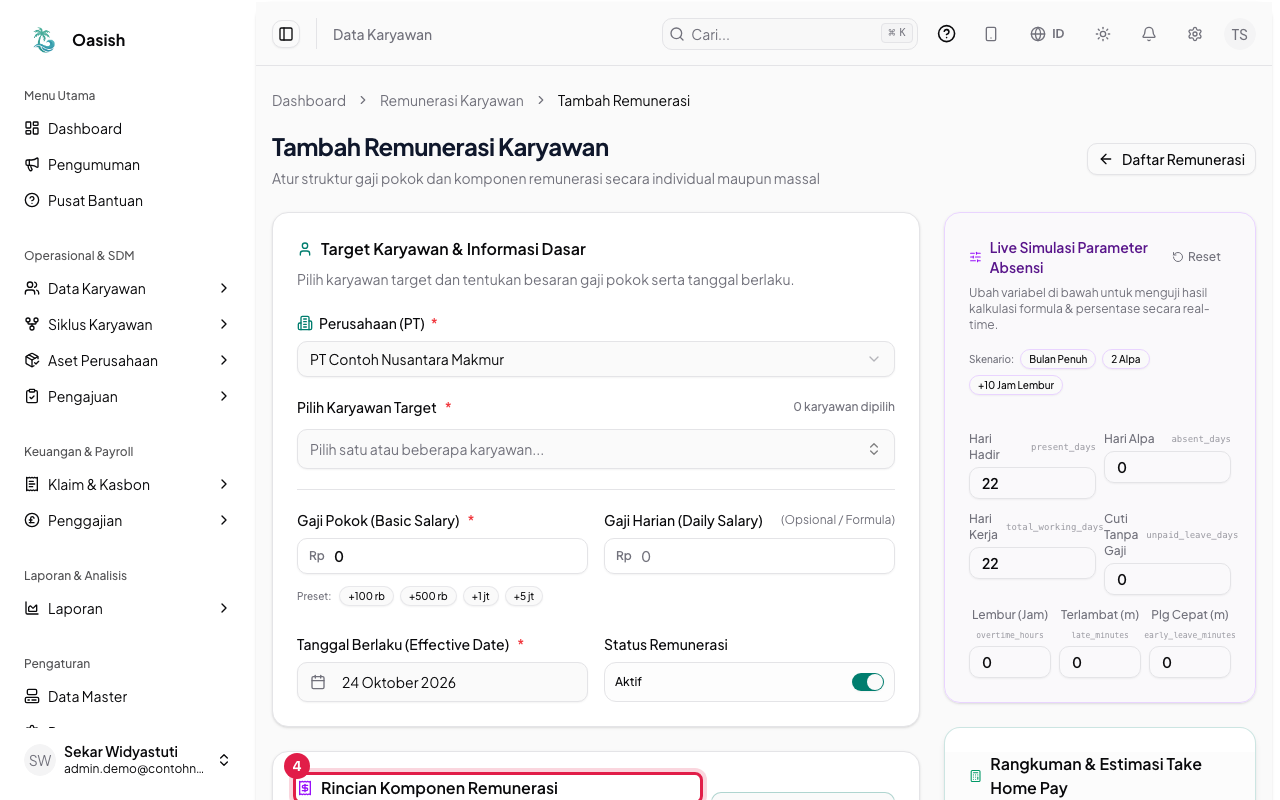Add the +5 jt salary preset
The height and width of the screenshot is (800, 1280).
[x=524, y=596]
